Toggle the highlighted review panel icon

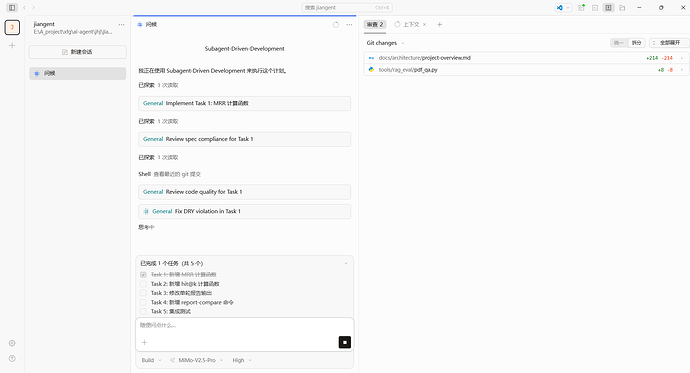(609, 7)
